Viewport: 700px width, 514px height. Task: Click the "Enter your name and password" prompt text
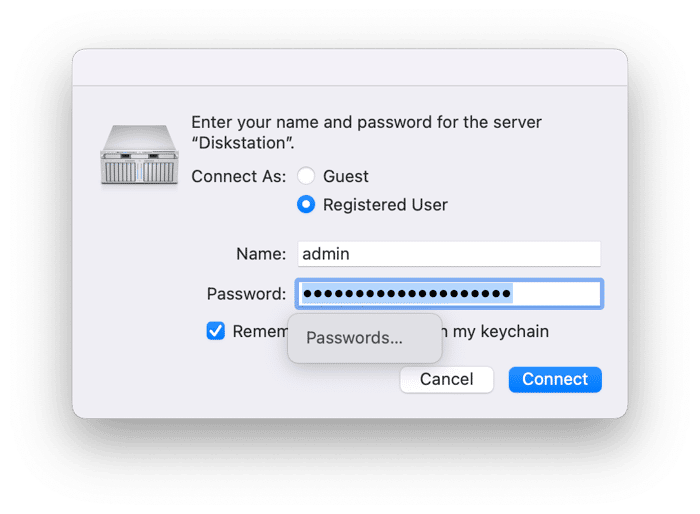(x=366, y=123)
